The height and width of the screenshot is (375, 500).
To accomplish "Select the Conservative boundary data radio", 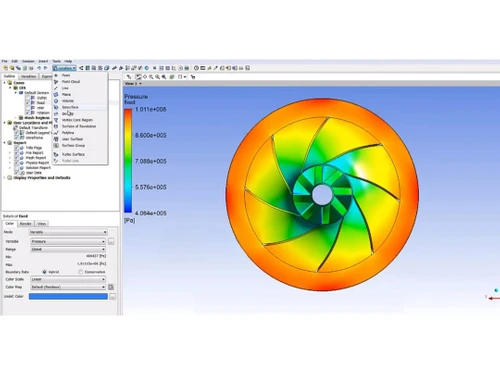I will point(81,272).
